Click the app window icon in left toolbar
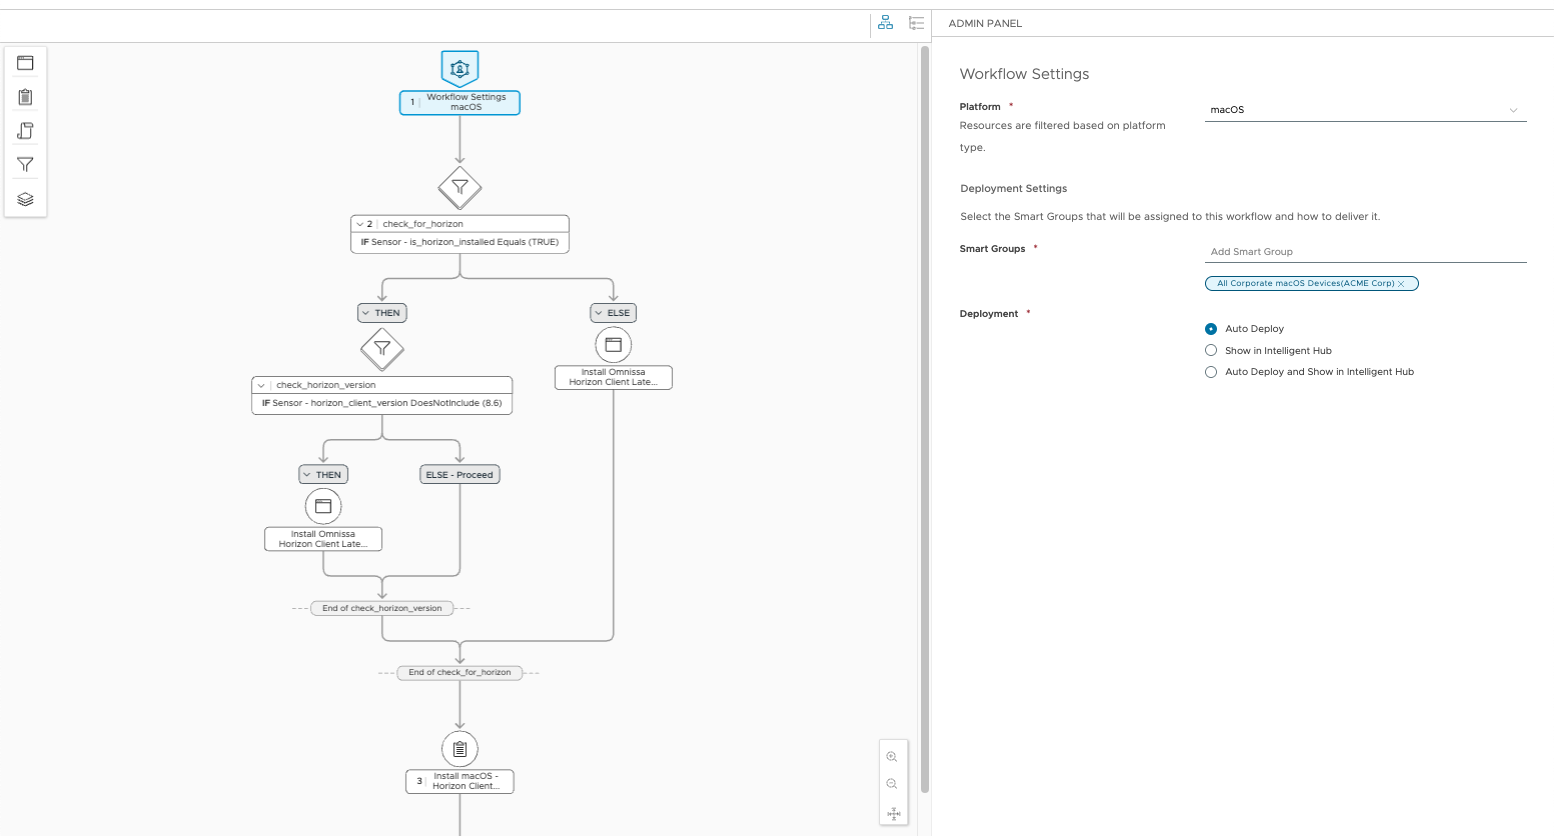The width and height of the screenshot is (1554, 836). (26, 63)
